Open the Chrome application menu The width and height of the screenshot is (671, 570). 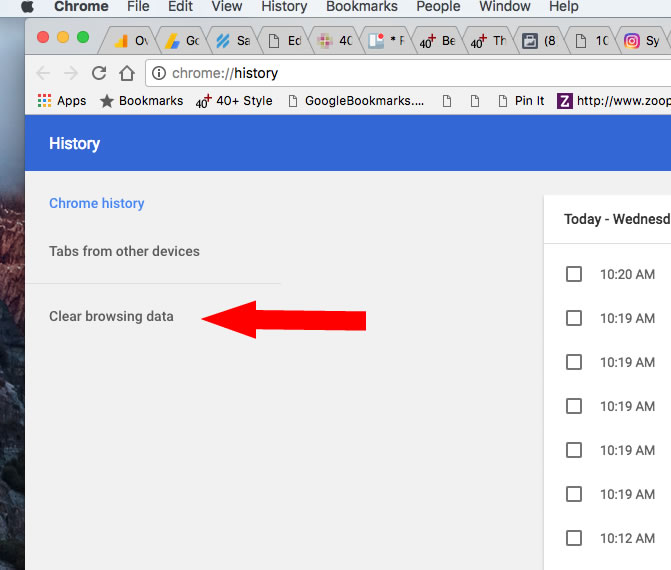tap(81, 6)
